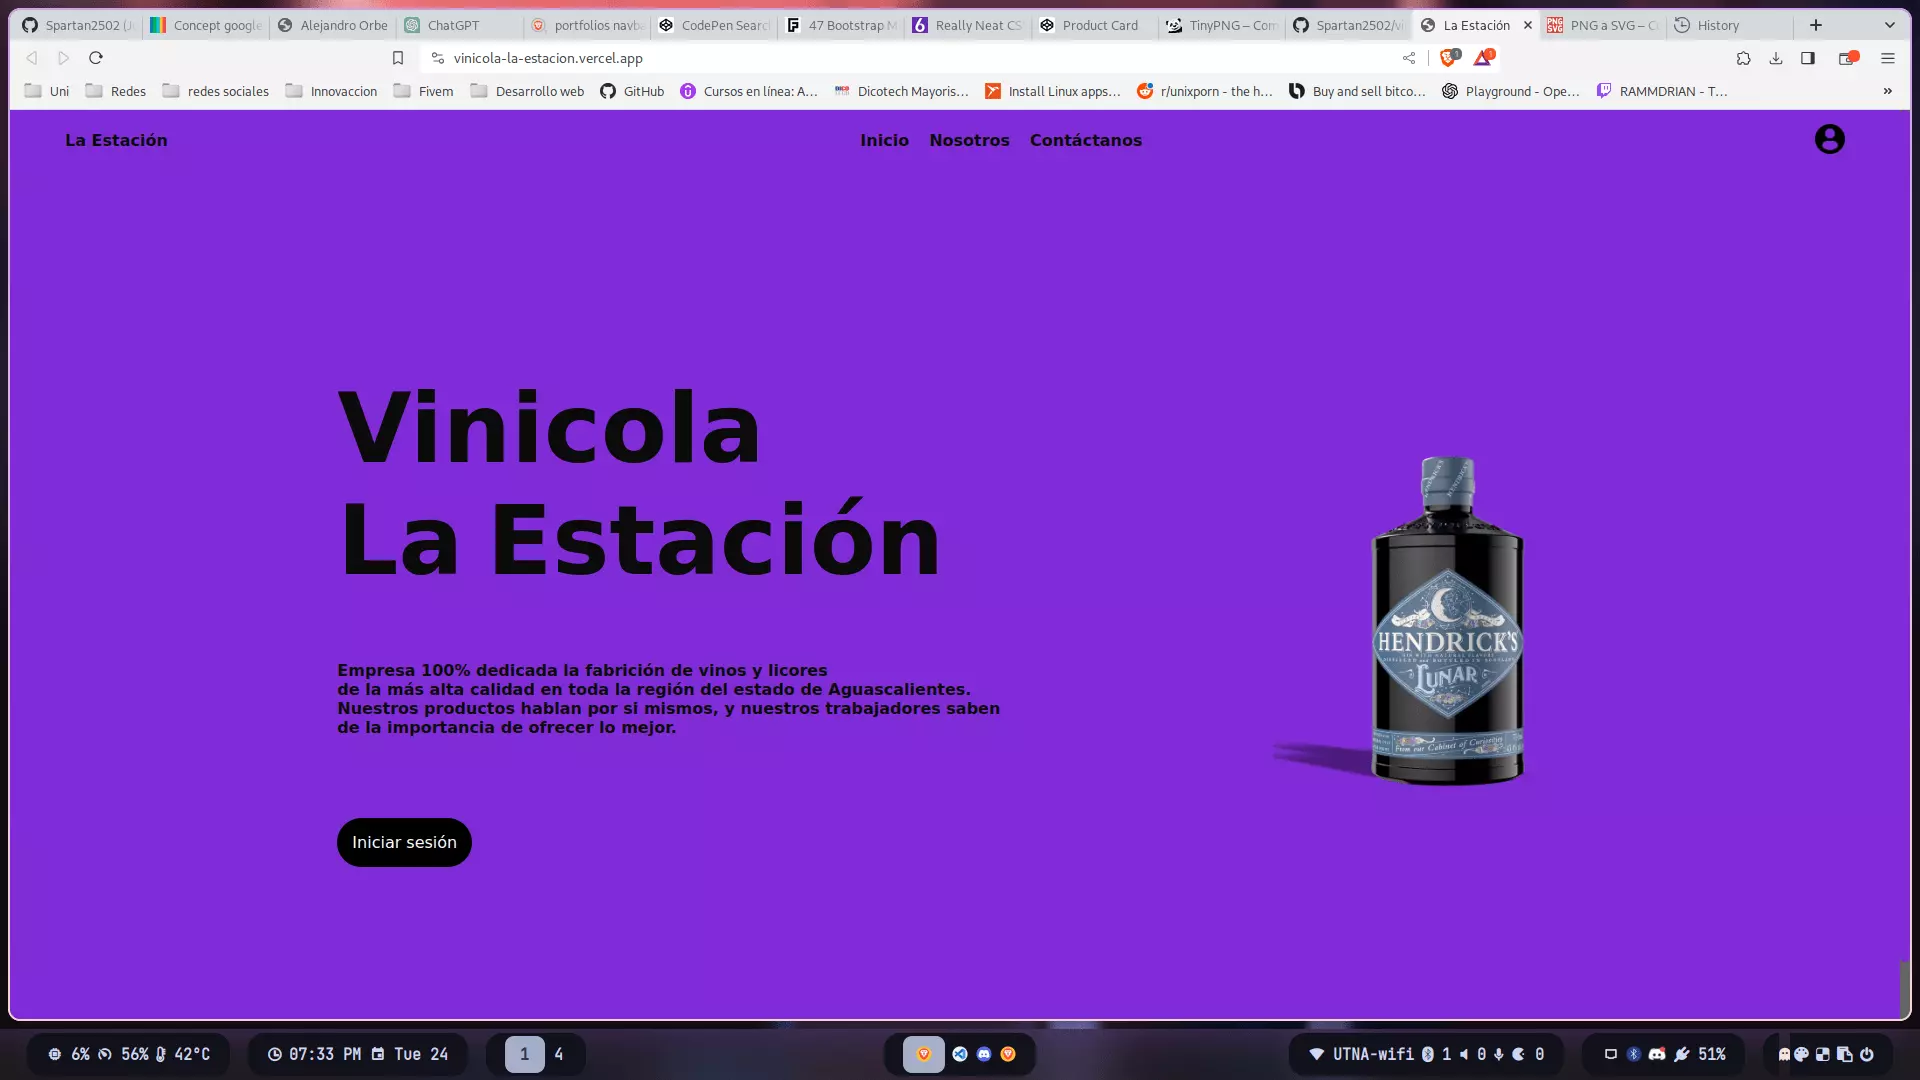
Task: Open the Innovaccion bookmarks folder
Action: click(x=331, y=91)
